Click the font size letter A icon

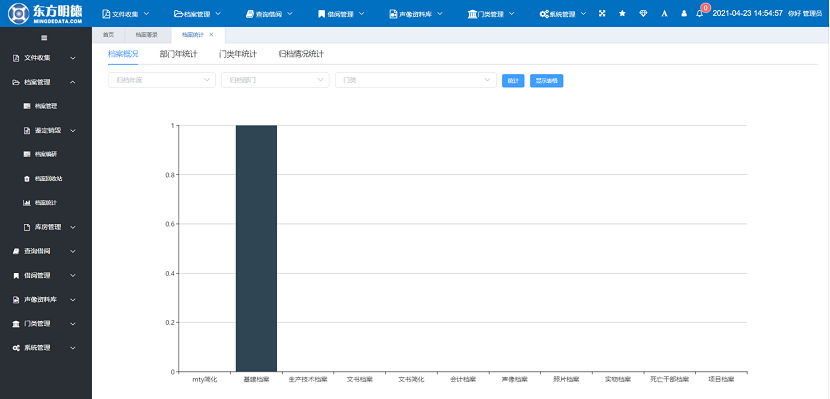click(663, 14)
